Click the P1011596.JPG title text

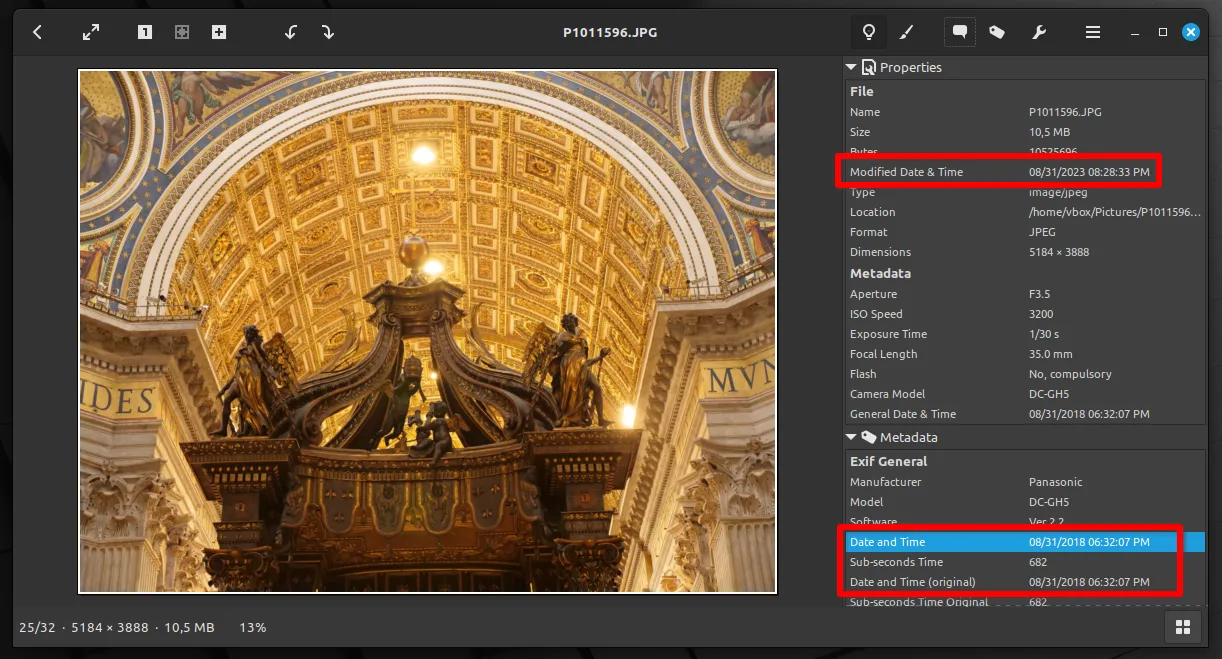coord(611,31)
